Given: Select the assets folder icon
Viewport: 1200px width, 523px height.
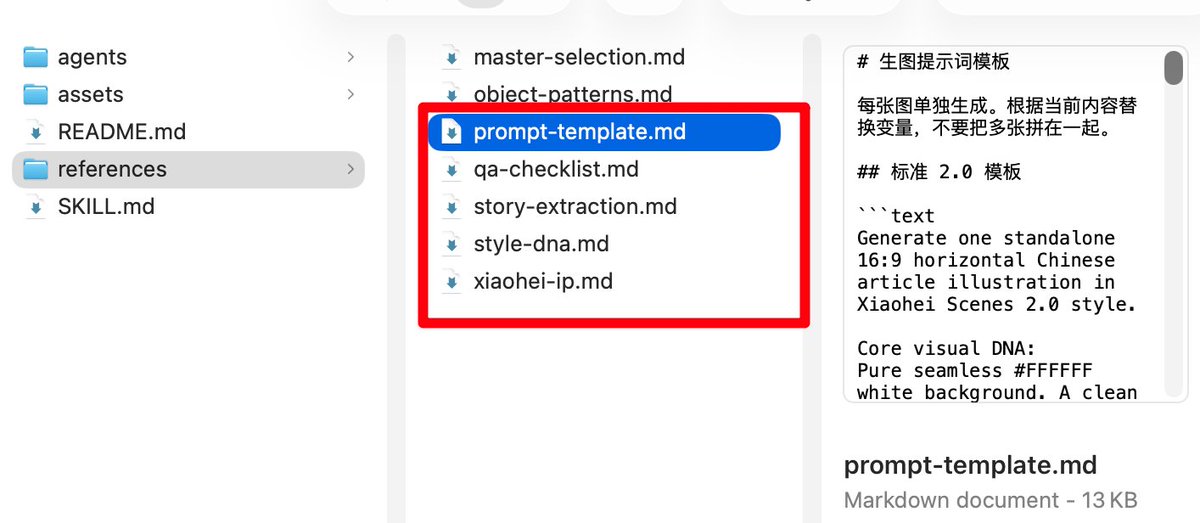Looking at the screenshot, I should (x=36, y=94).
